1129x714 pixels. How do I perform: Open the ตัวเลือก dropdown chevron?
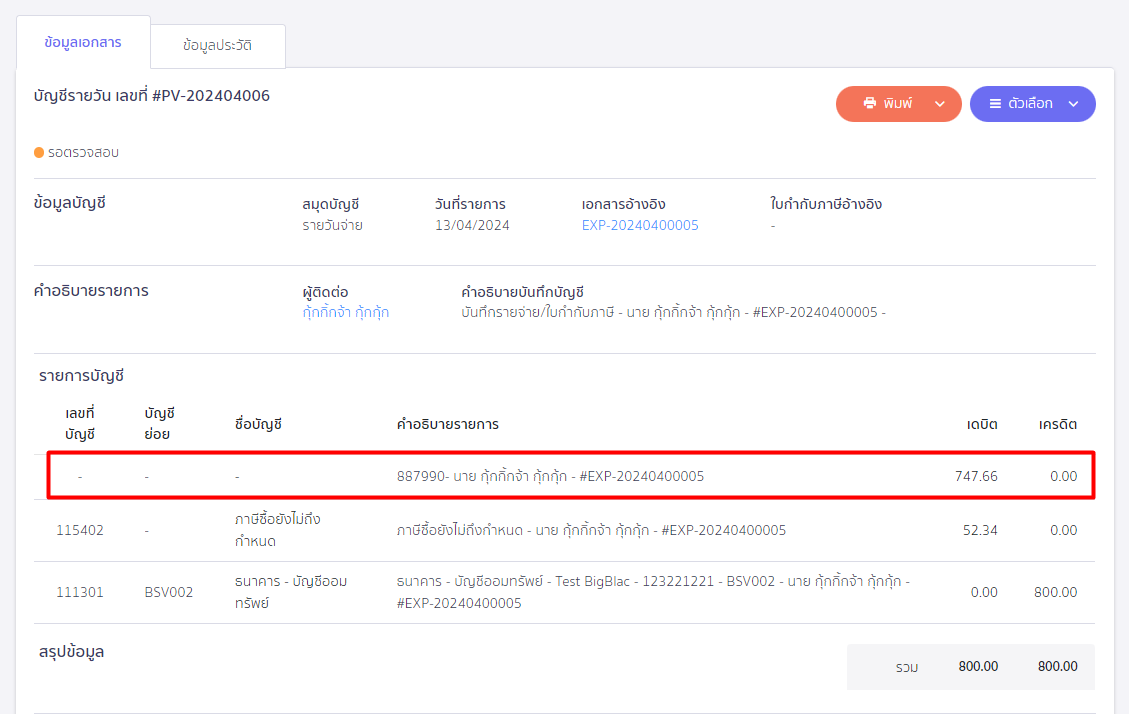(x=1073, y=104)
